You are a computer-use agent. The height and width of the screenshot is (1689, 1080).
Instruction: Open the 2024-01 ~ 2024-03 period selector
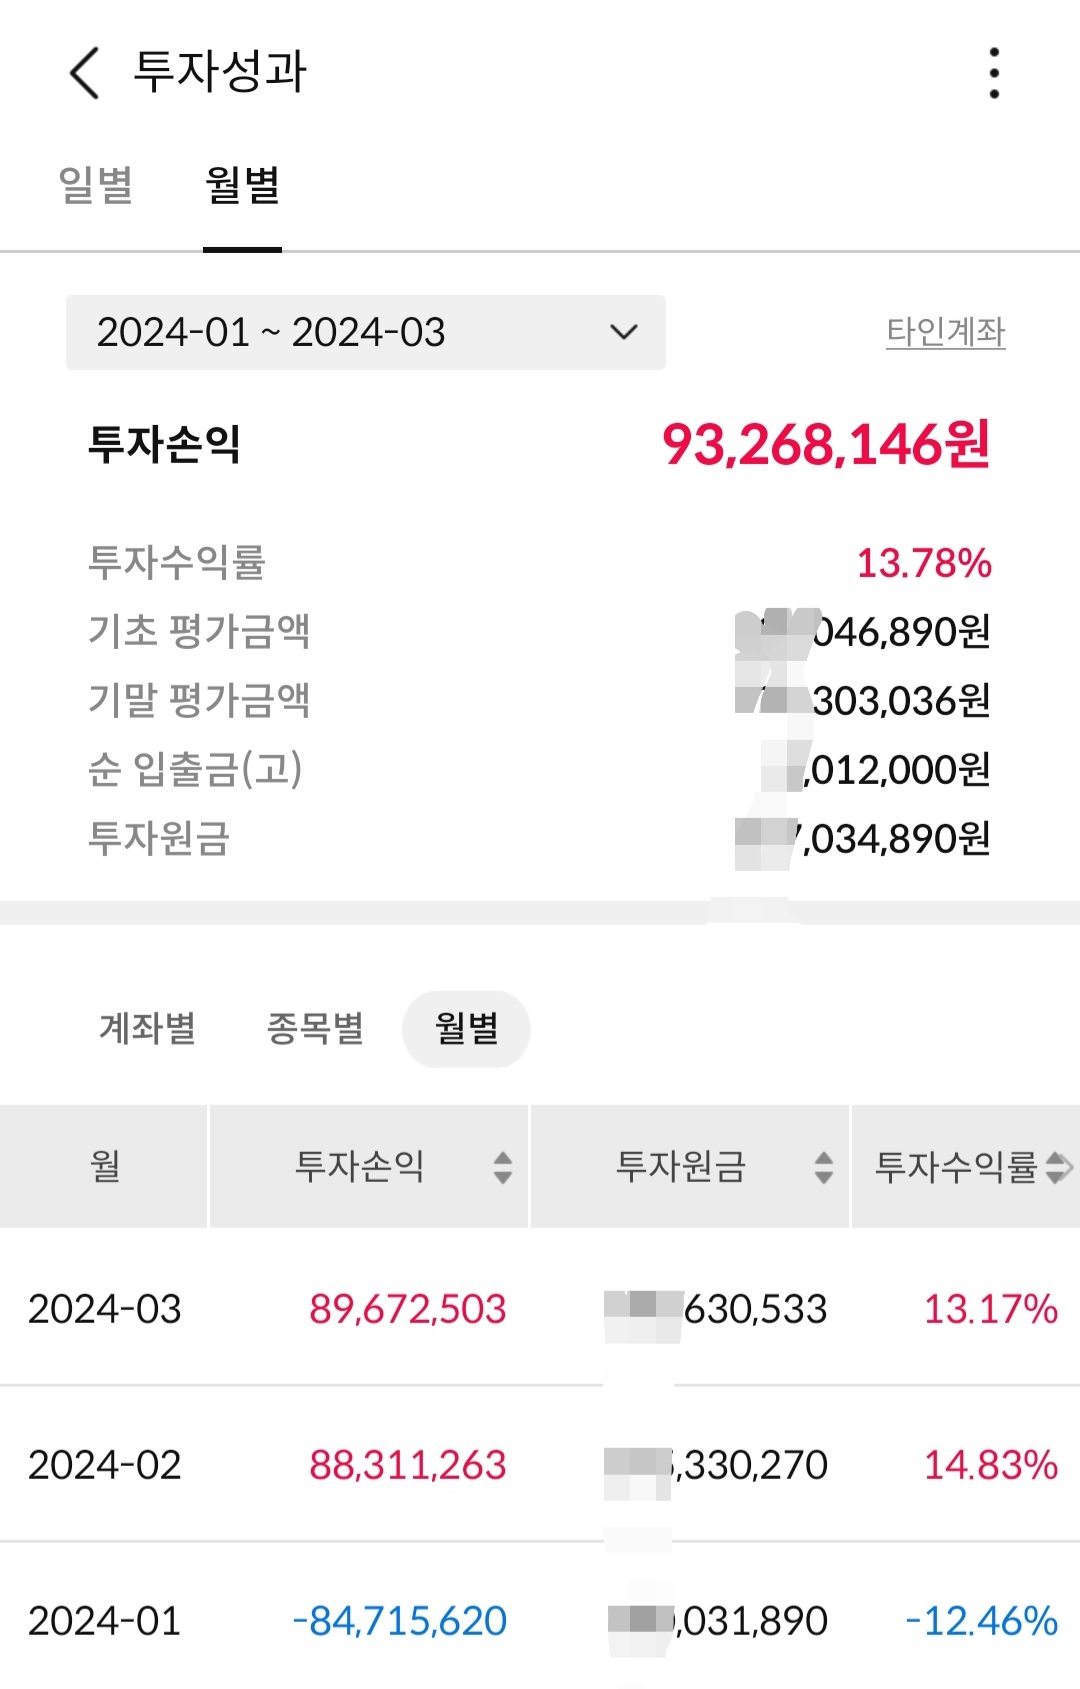pos(366,332)
